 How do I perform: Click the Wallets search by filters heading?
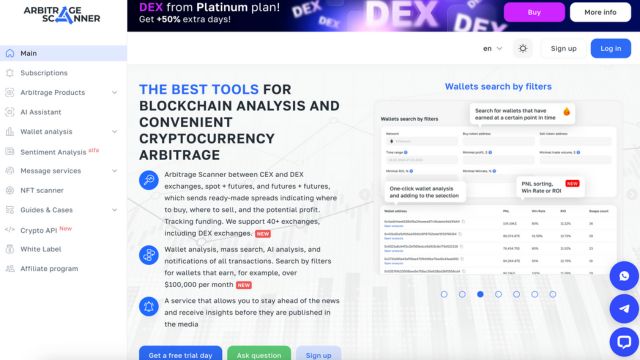point(498,87)
